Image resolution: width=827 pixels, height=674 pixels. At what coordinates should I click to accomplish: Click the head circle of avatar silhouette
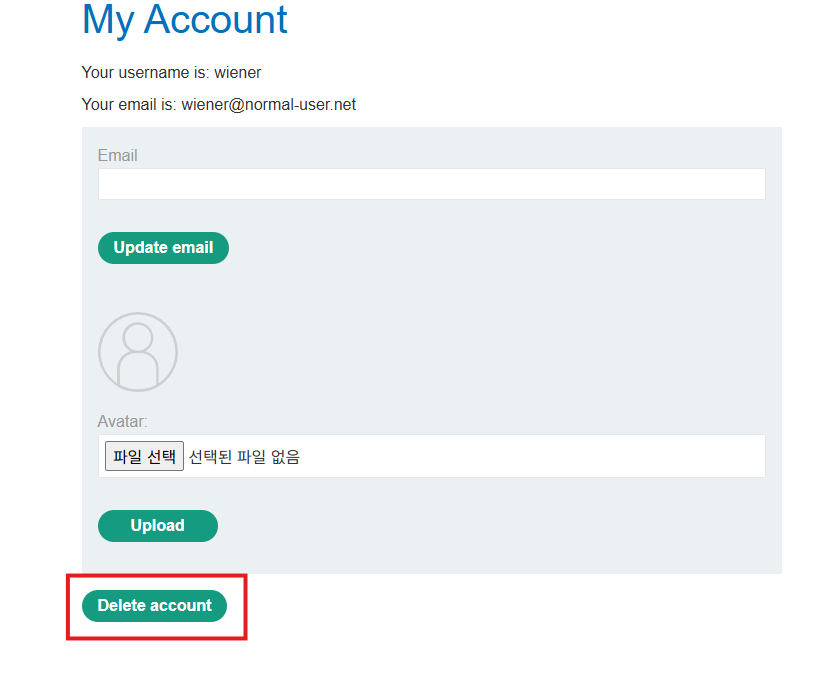point(138,337)
